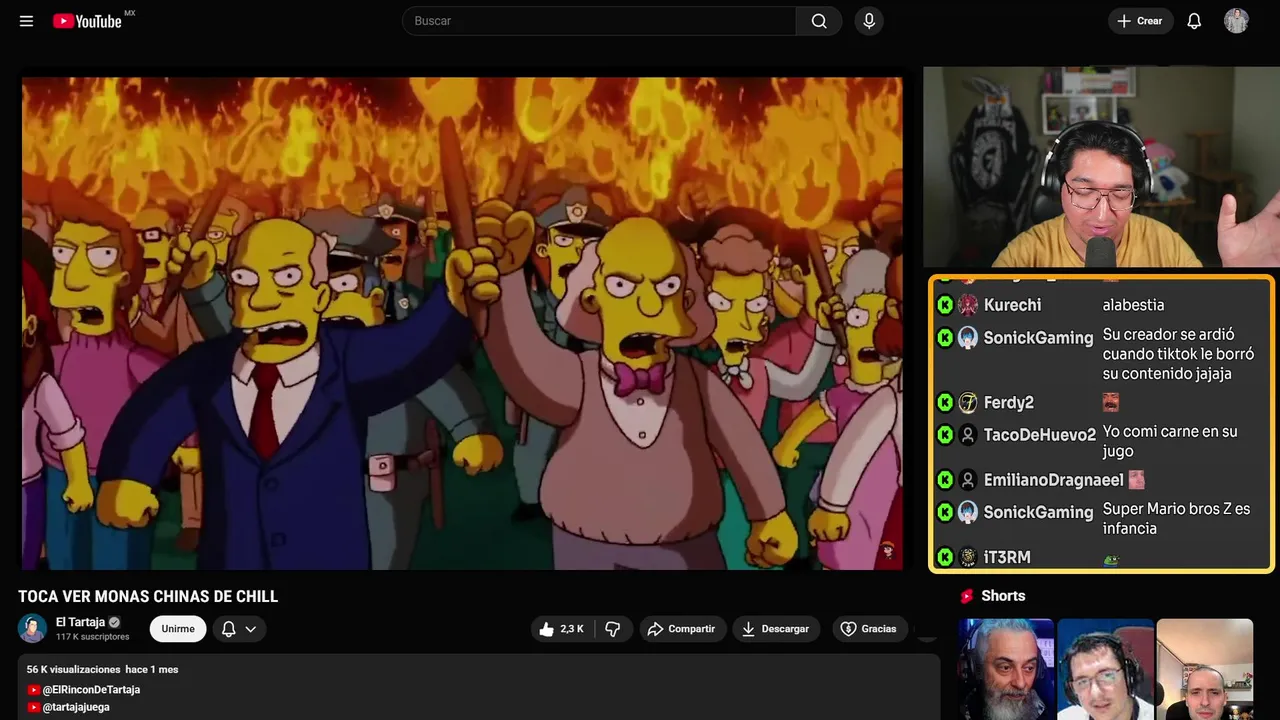The image size is (1280, 720).
Task: Send Gracias super thanks
Action: coord(868,629)
